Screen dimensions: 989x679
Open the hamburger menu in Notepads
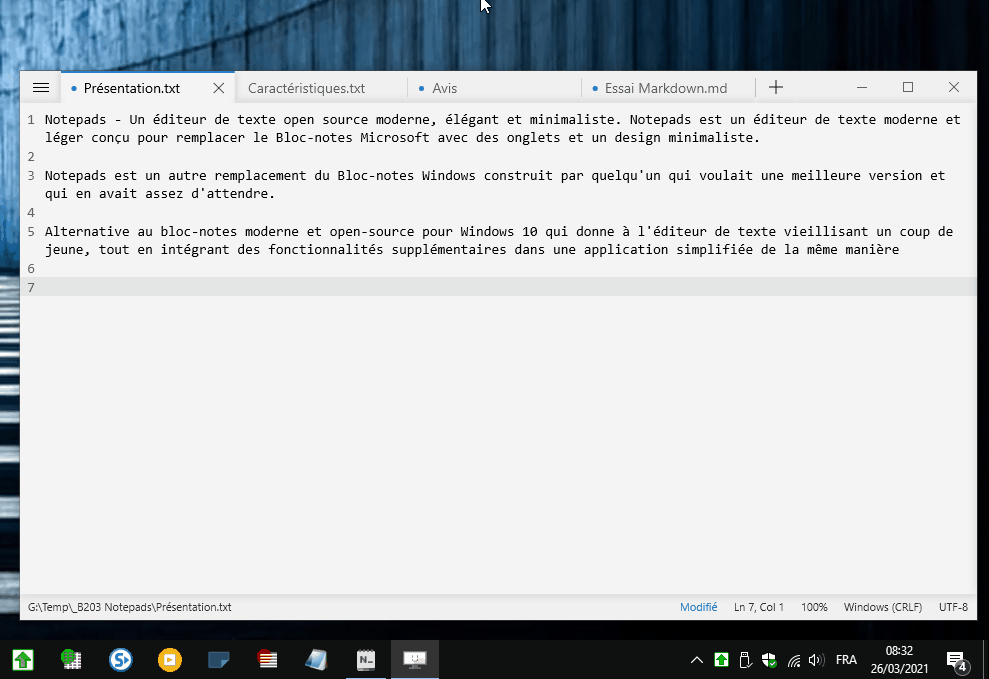coord(41,88)
